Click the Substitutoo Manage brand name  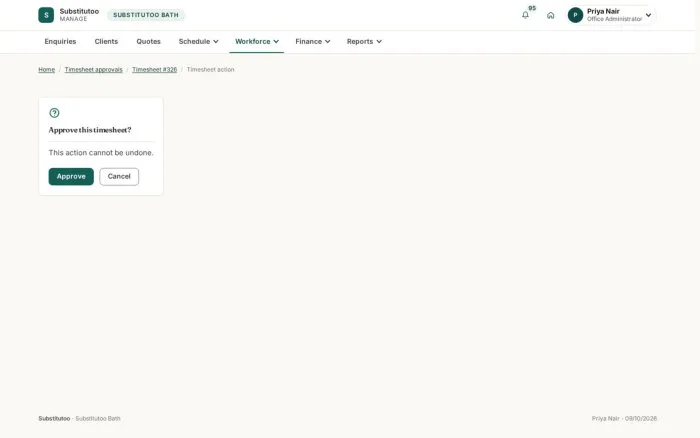[x=79, y=15]
